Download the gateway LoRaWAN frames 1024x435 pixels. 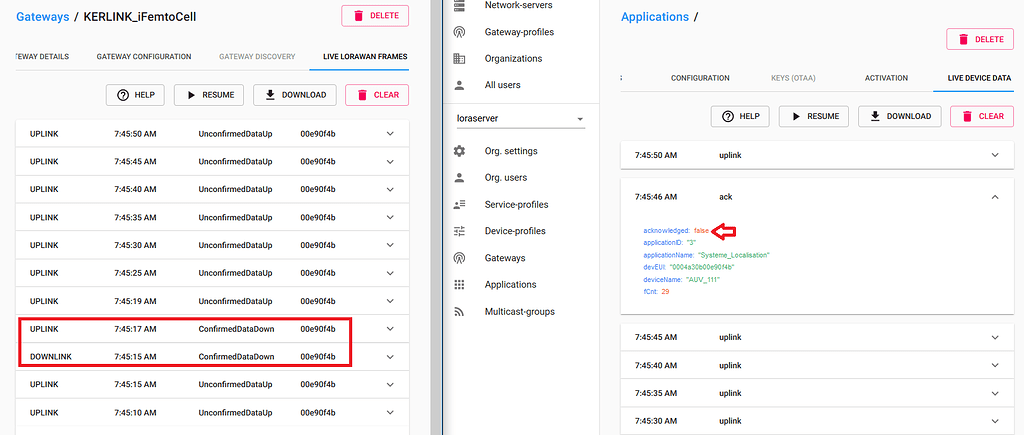(x=295, y=95)
